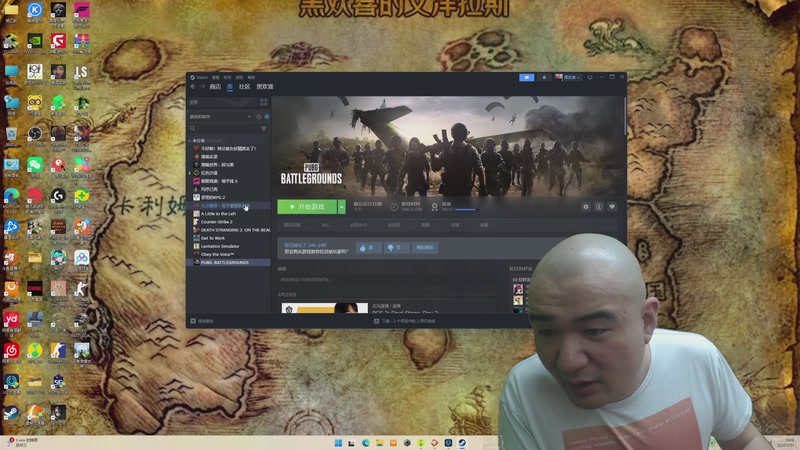Click the game info icon next to gear
This screenshot has width=800, height=450.
(599, 207)
